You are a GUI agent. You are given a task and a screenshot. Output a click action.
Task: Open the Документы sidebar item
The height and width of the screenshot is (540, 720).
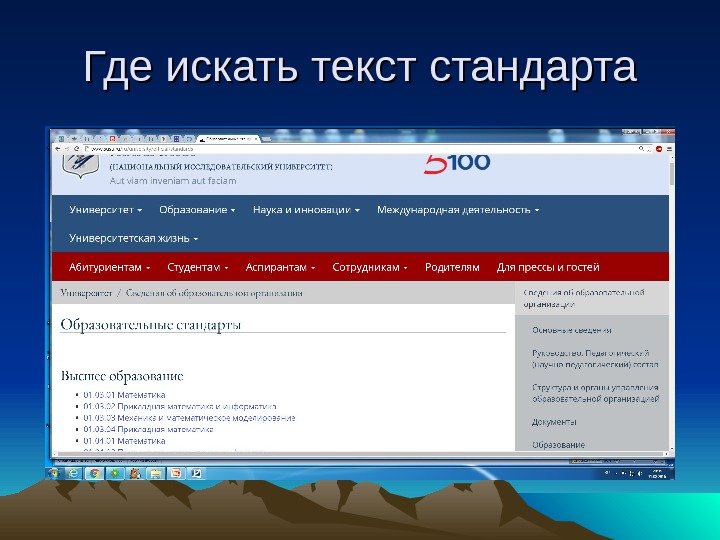click(554, 422)
